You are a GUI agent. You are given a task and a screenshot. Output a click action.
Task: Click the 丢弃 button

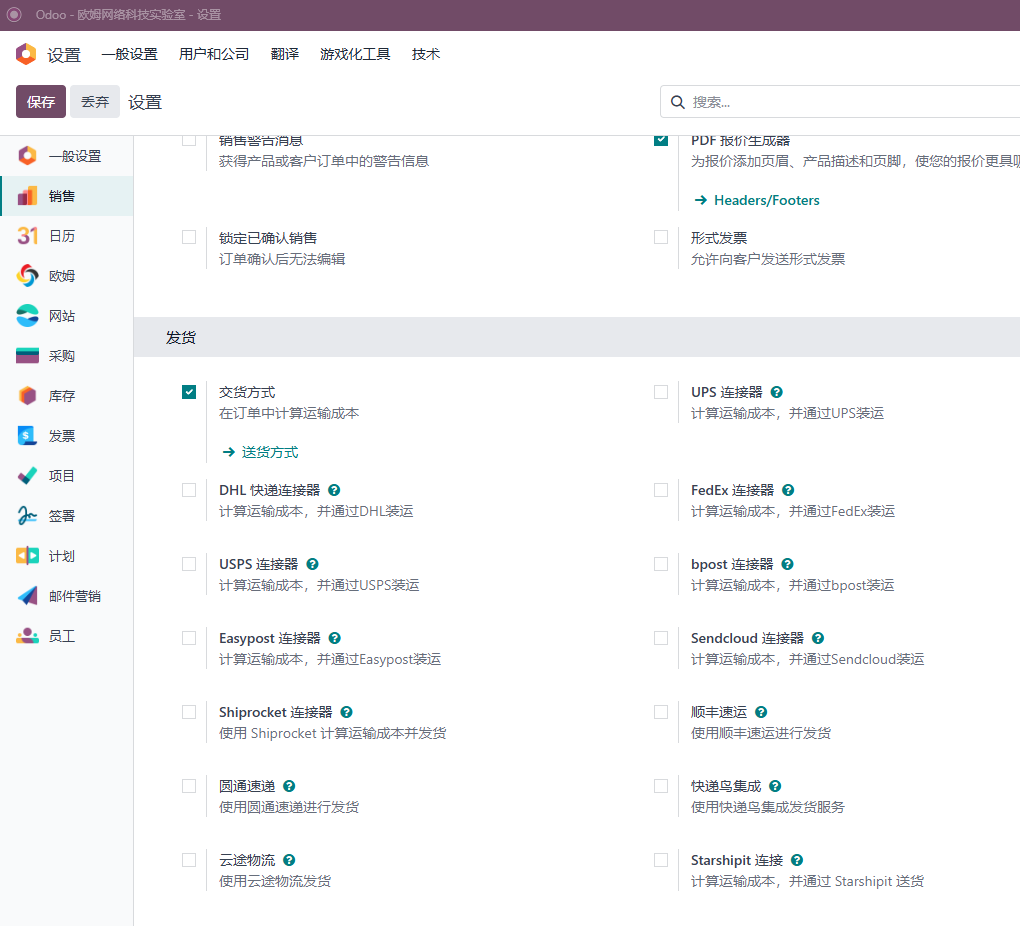[95, 102]
